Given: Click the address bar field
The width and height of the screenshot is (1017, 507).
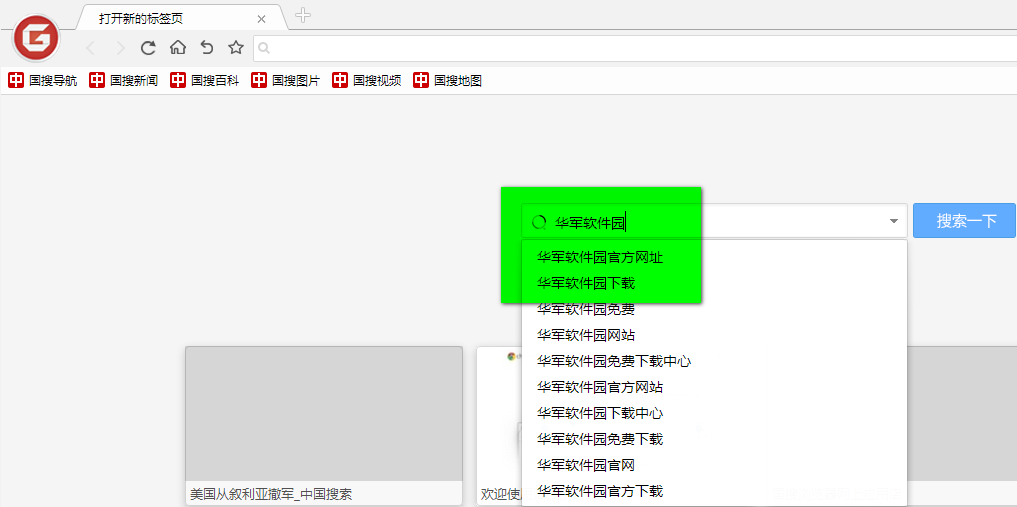Looking at the screenshot, I should pos(635,48).
